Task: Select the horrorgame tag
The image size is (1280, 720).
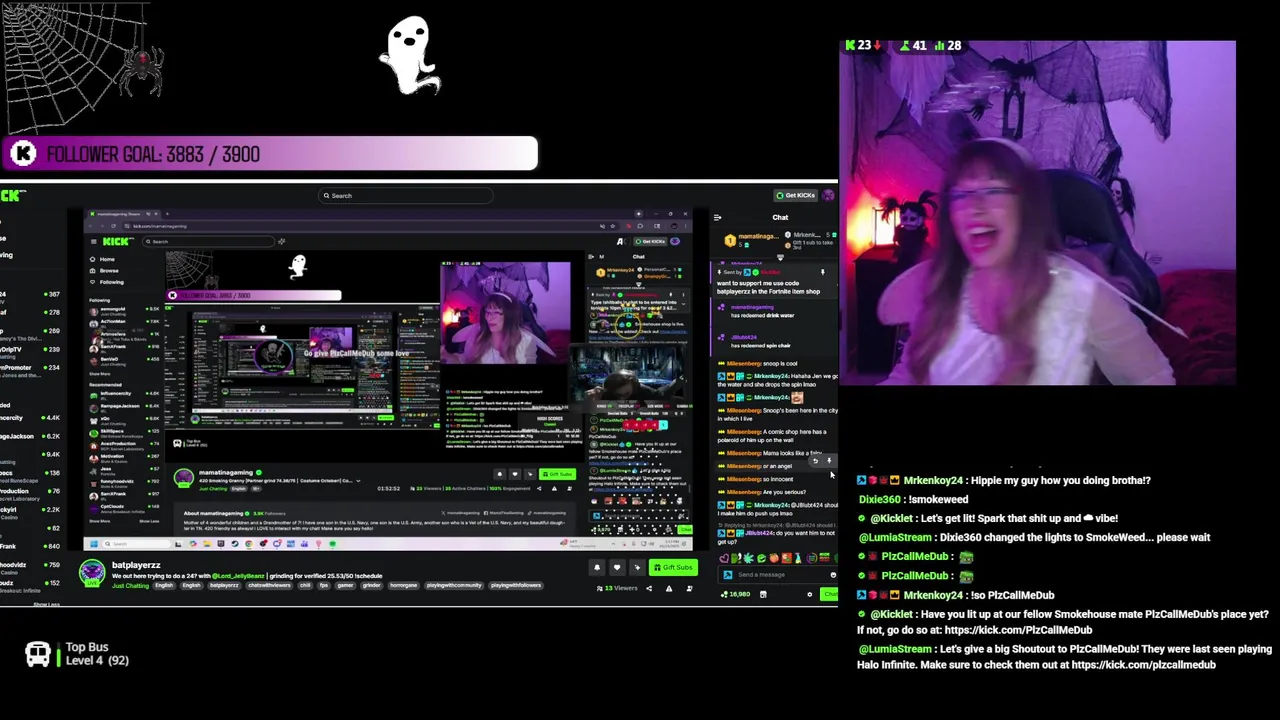Action: click(x=403, y=586)
